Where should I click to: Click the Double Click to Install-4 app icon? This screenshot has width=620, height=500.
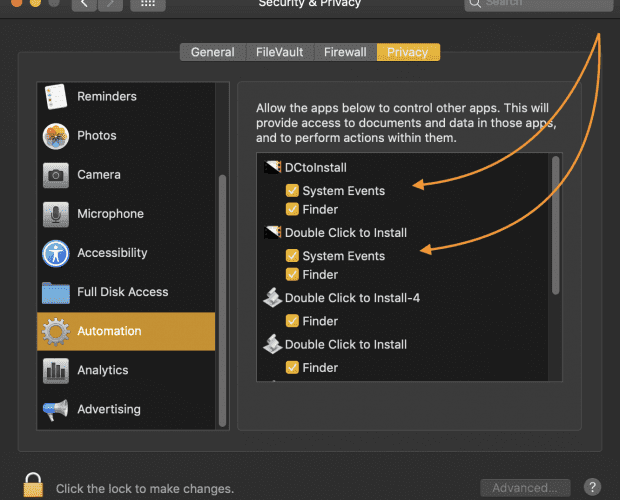tap(273, 298)
